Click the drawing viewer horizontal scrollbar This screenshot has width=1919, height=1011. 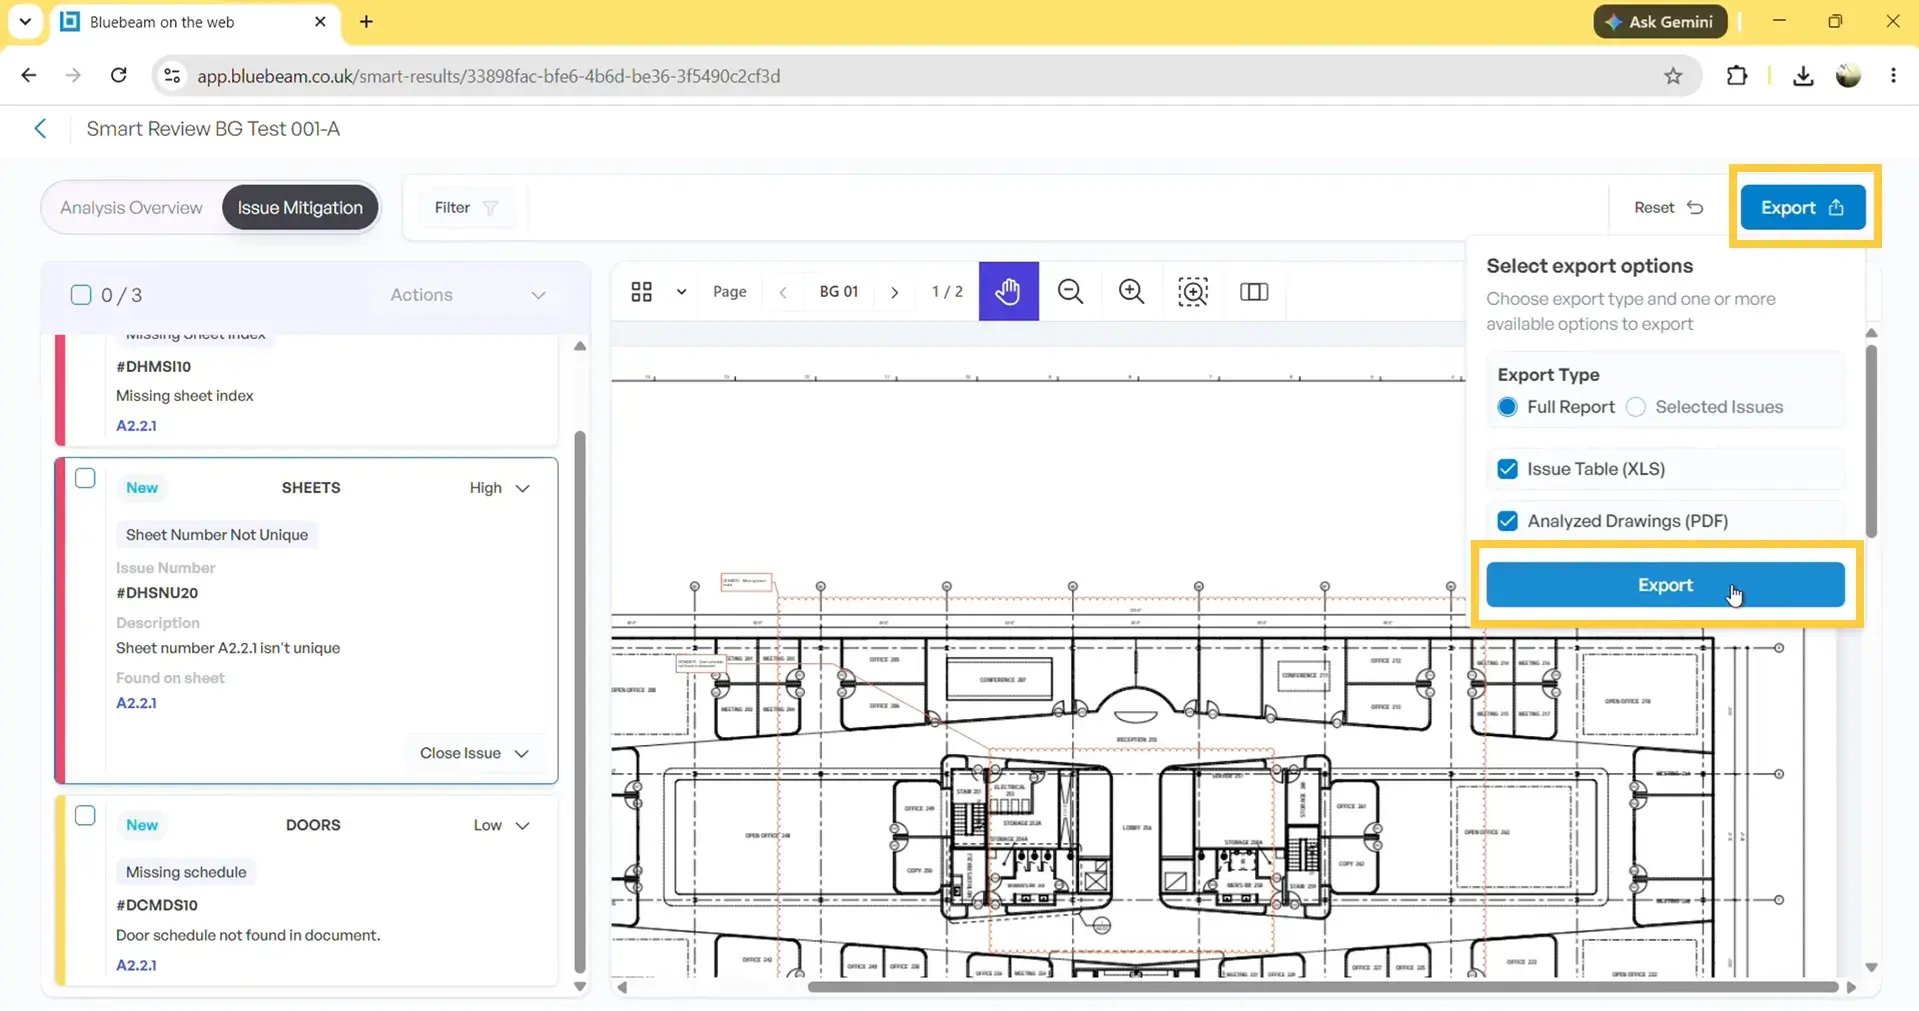(x=1322, y=987)
